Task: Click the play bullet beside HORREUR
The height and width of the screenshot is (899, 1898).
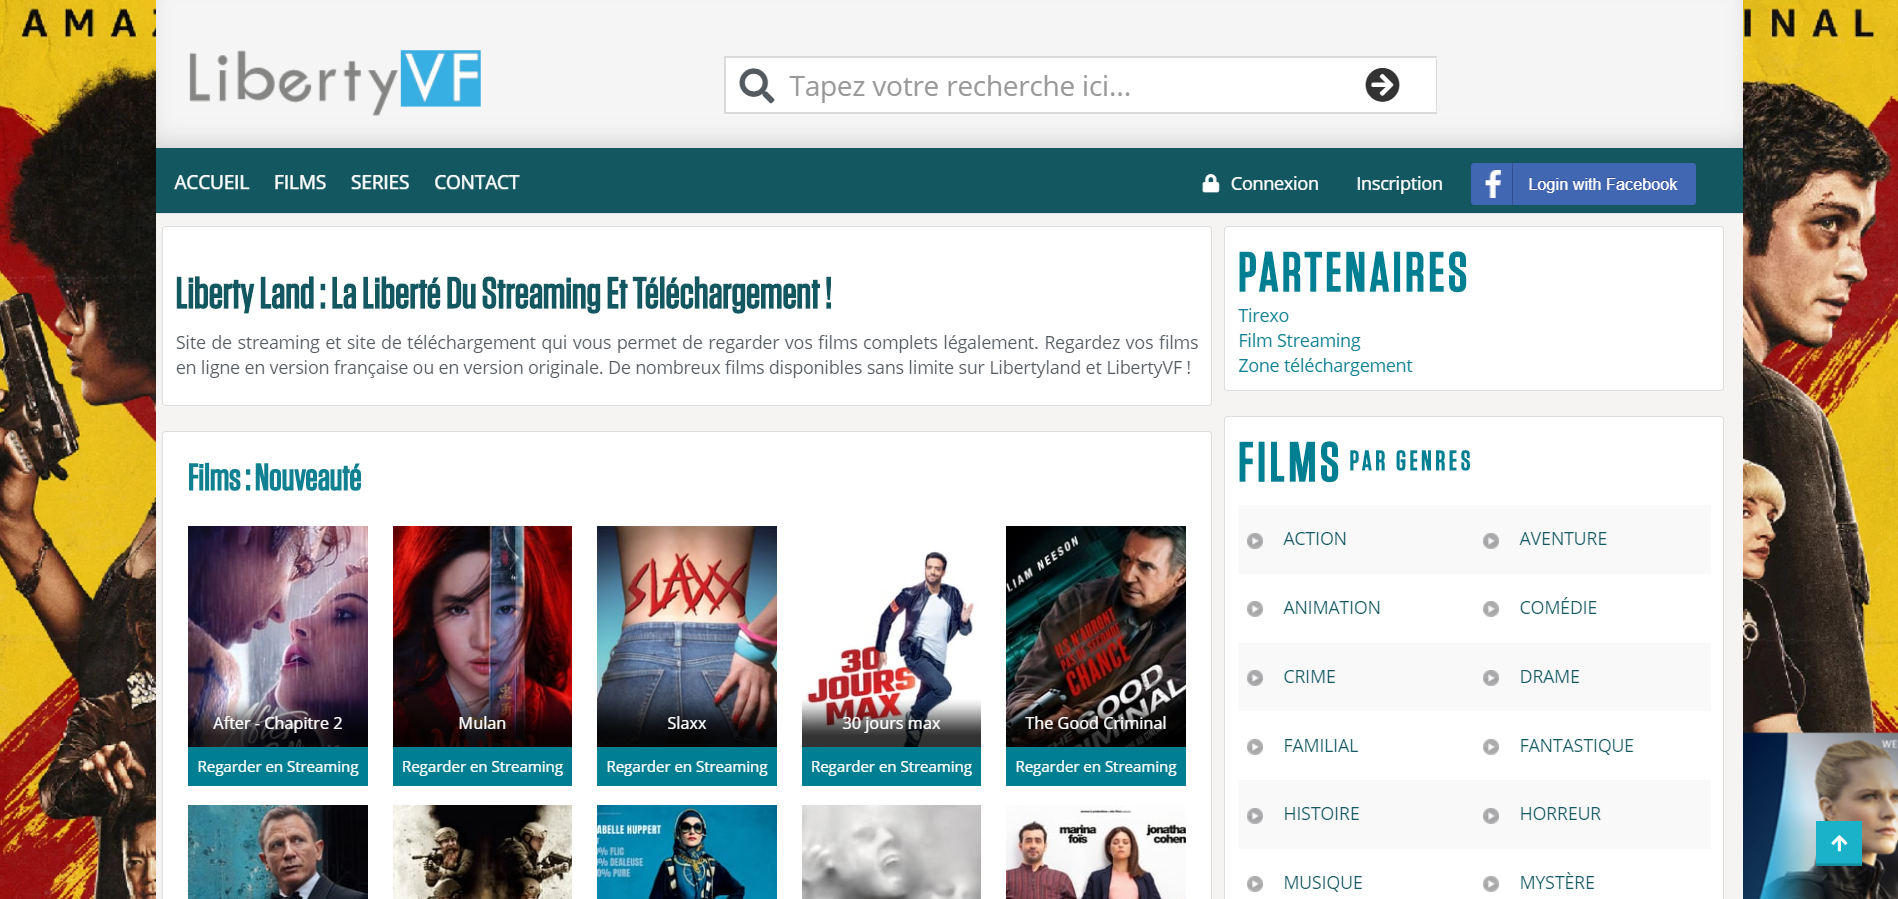Action: click(x=1491, y=816)
